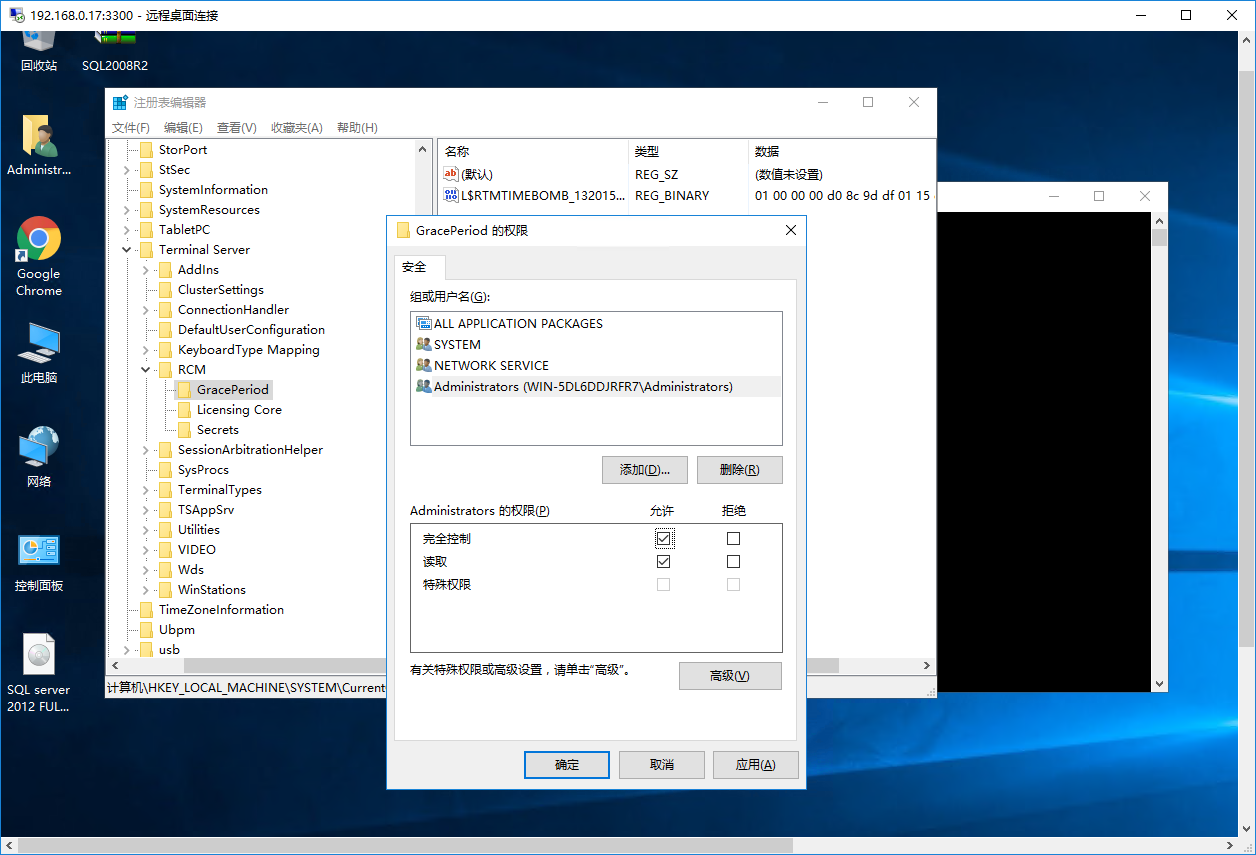Open Google Chrome from the desktop
The image size is (1256, 855).
[x=38, y=243]
